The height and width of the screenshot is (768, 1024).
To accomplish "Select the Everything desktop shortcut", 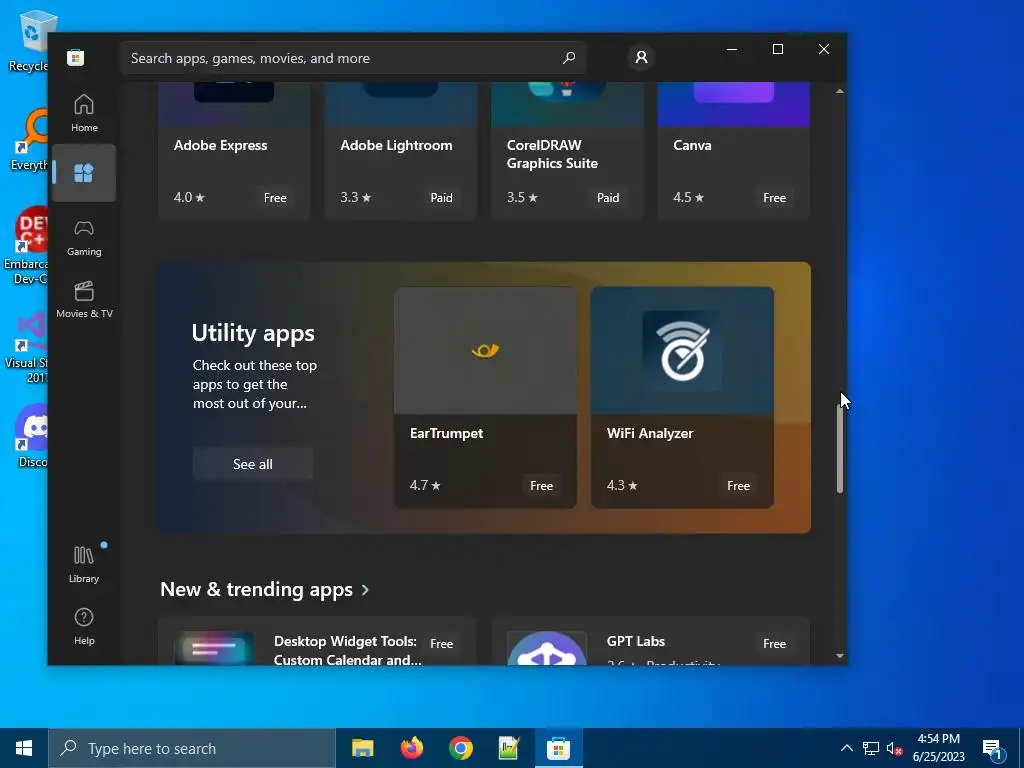I will [29, 140].
